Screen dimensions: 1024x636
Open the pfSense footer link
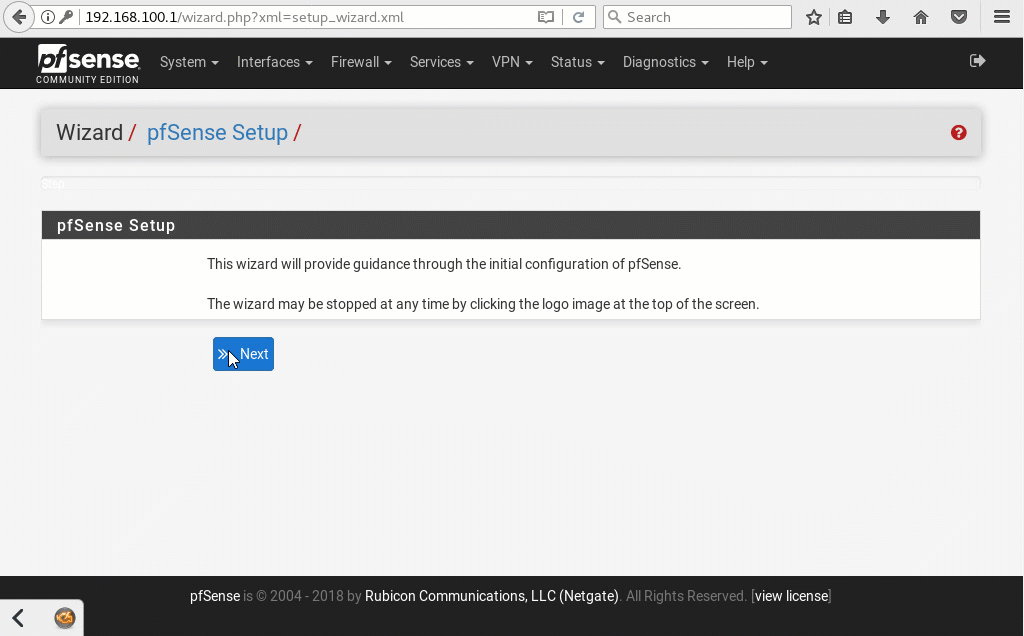pyautogui.click(x=215, y=596)
